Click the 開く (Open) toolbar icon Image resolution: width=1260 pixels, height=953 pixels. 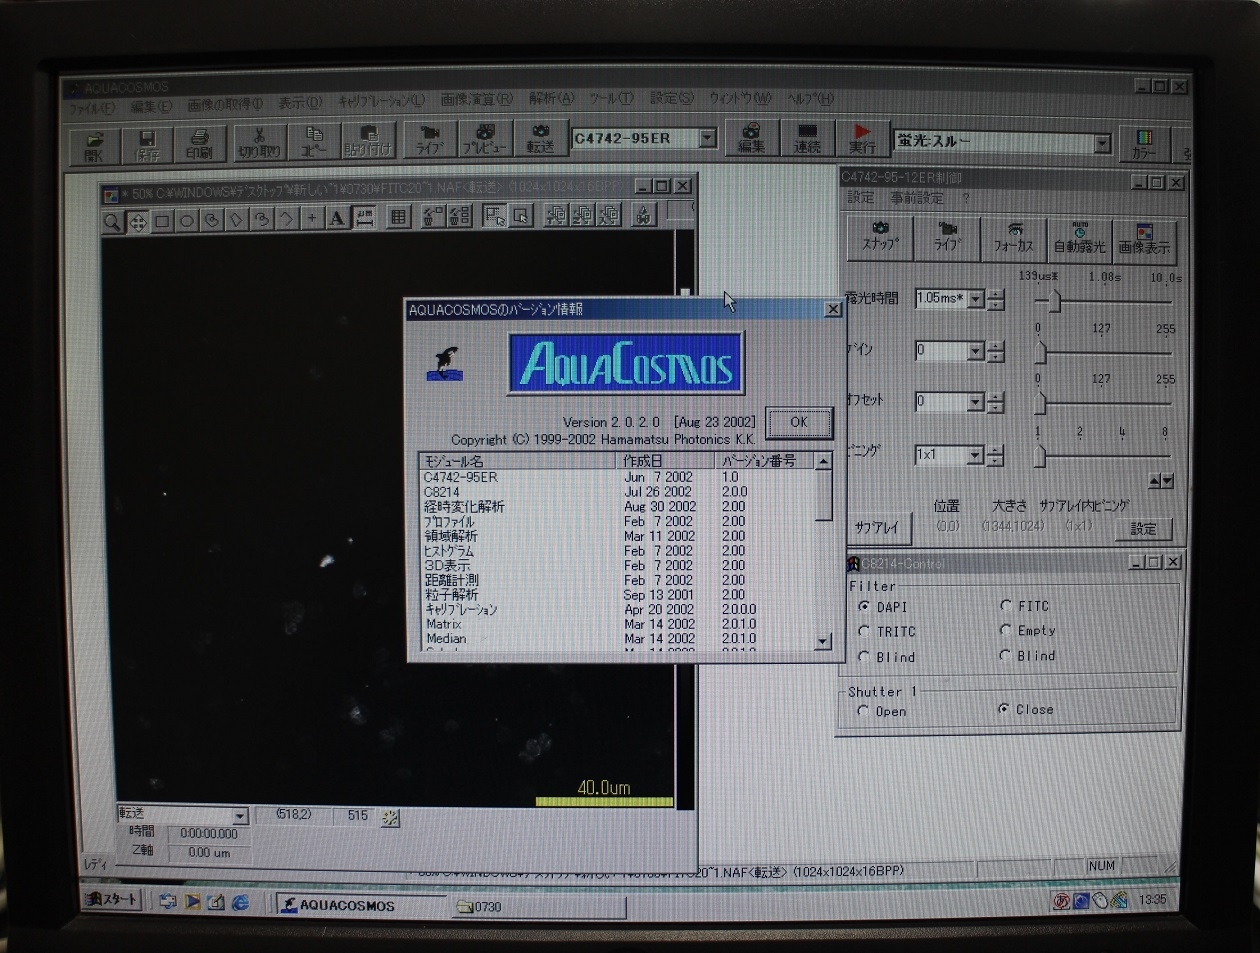pos(94,145)
